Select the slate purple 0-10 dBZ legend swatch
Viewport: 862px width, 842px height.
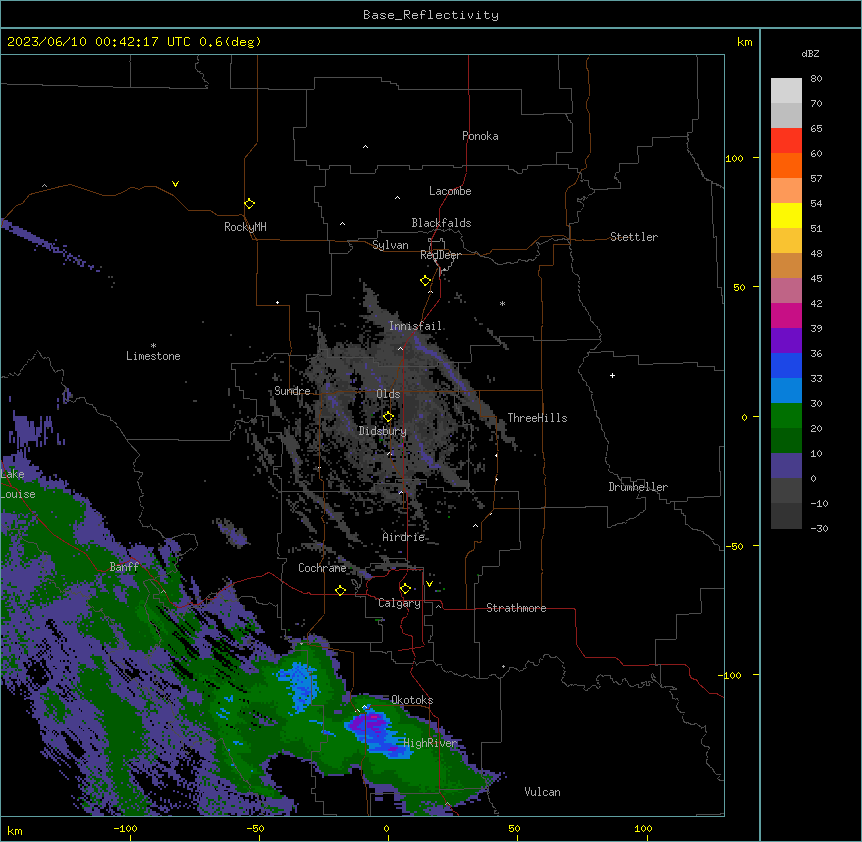tap(786, 466)
